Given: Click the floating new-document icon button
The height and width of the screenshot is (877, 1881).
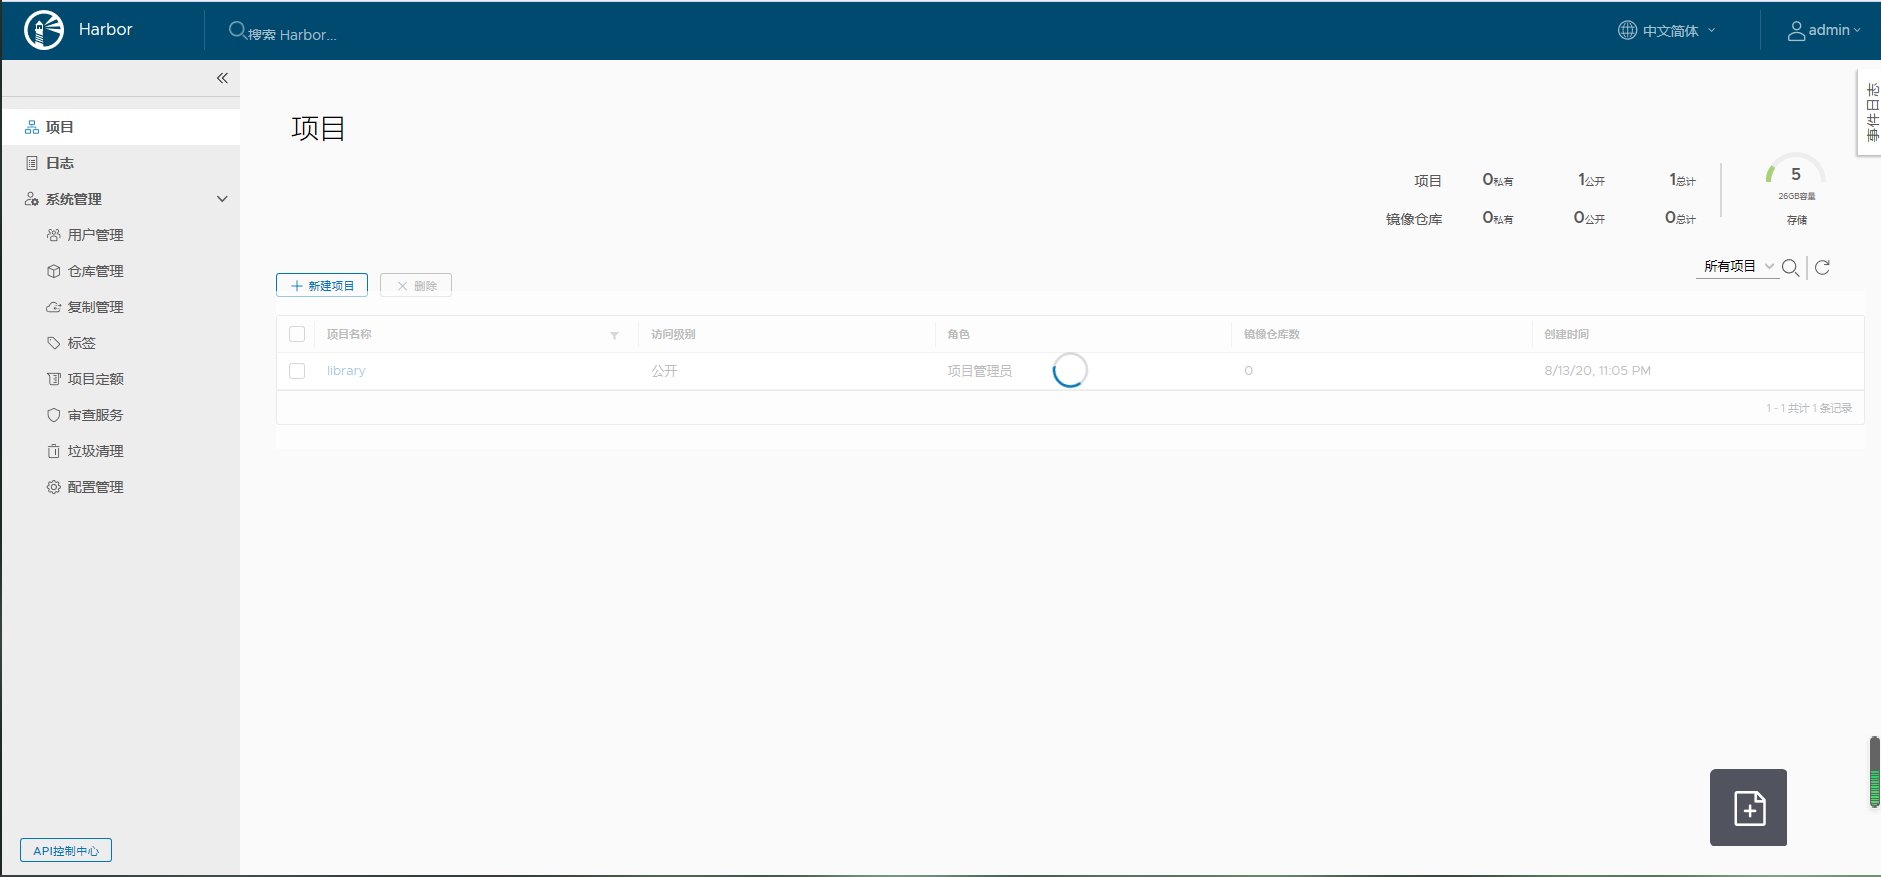Looking at the screenshot, I should (x=1748, y=807).
